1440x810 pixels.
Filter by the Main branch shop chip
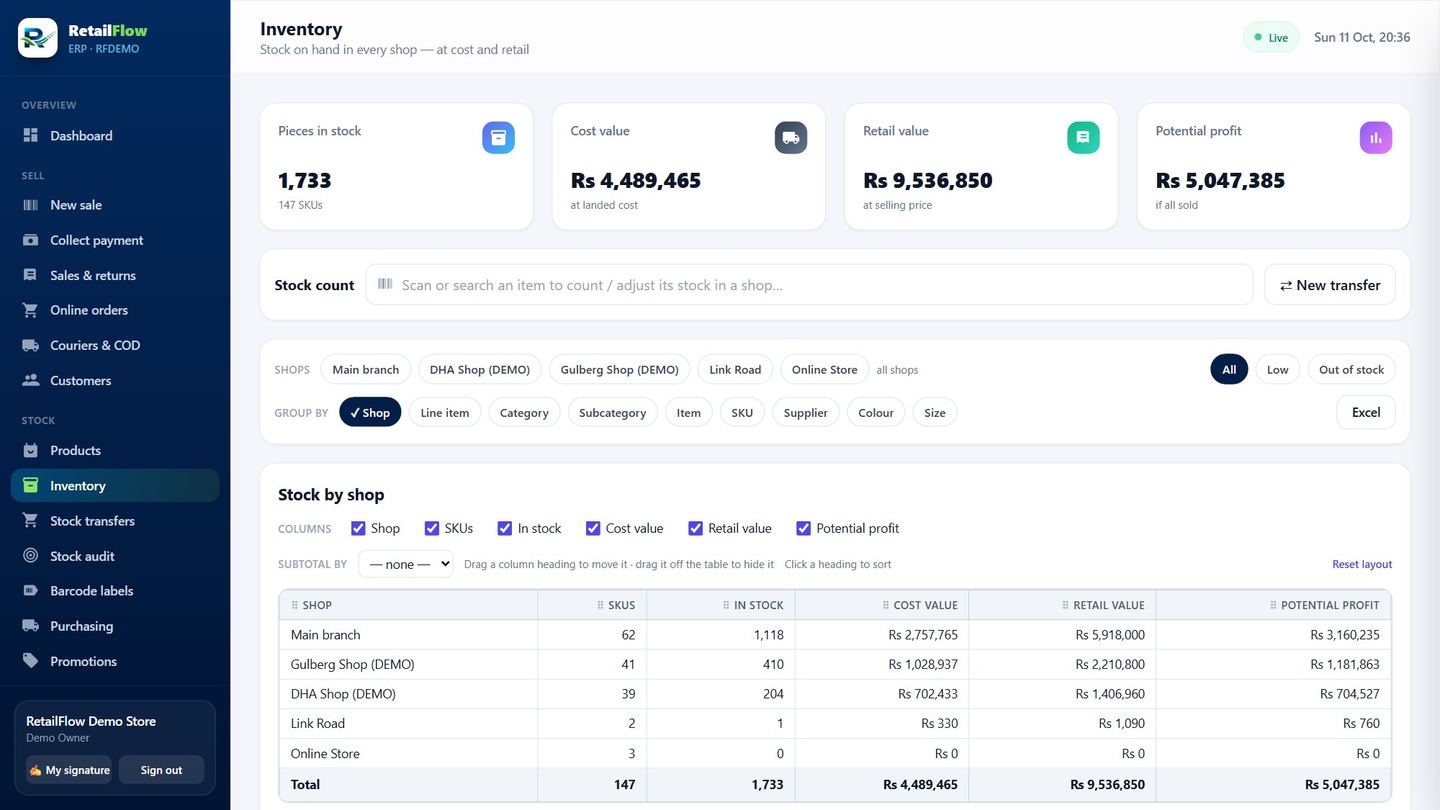pyautogui.click(x=366, y=369)
